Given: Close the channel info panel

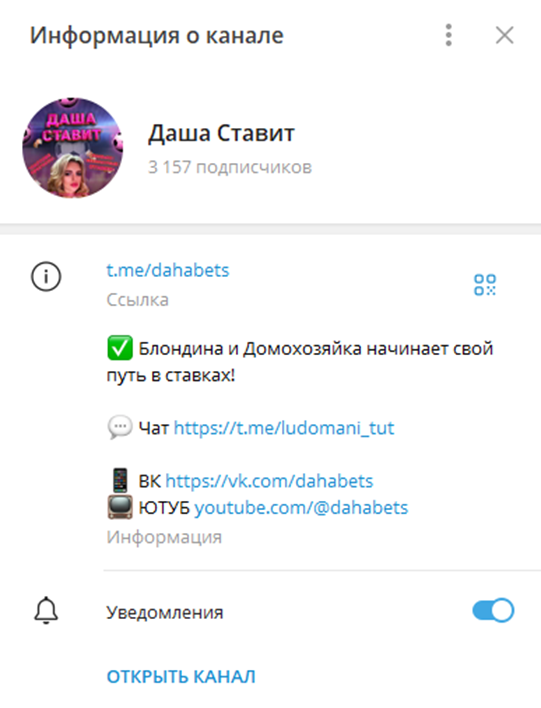Looking at the screenshot, I should [x=504, y=35].
